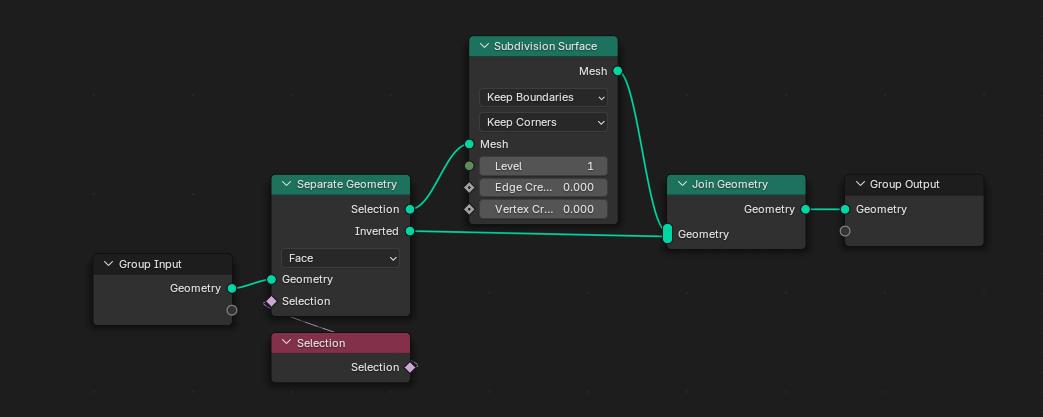The width and height of the screenshot is (1043, 417).
Task: Click the Separate Geometry Selection diamond input socket
Action: (x=271, y=301)
